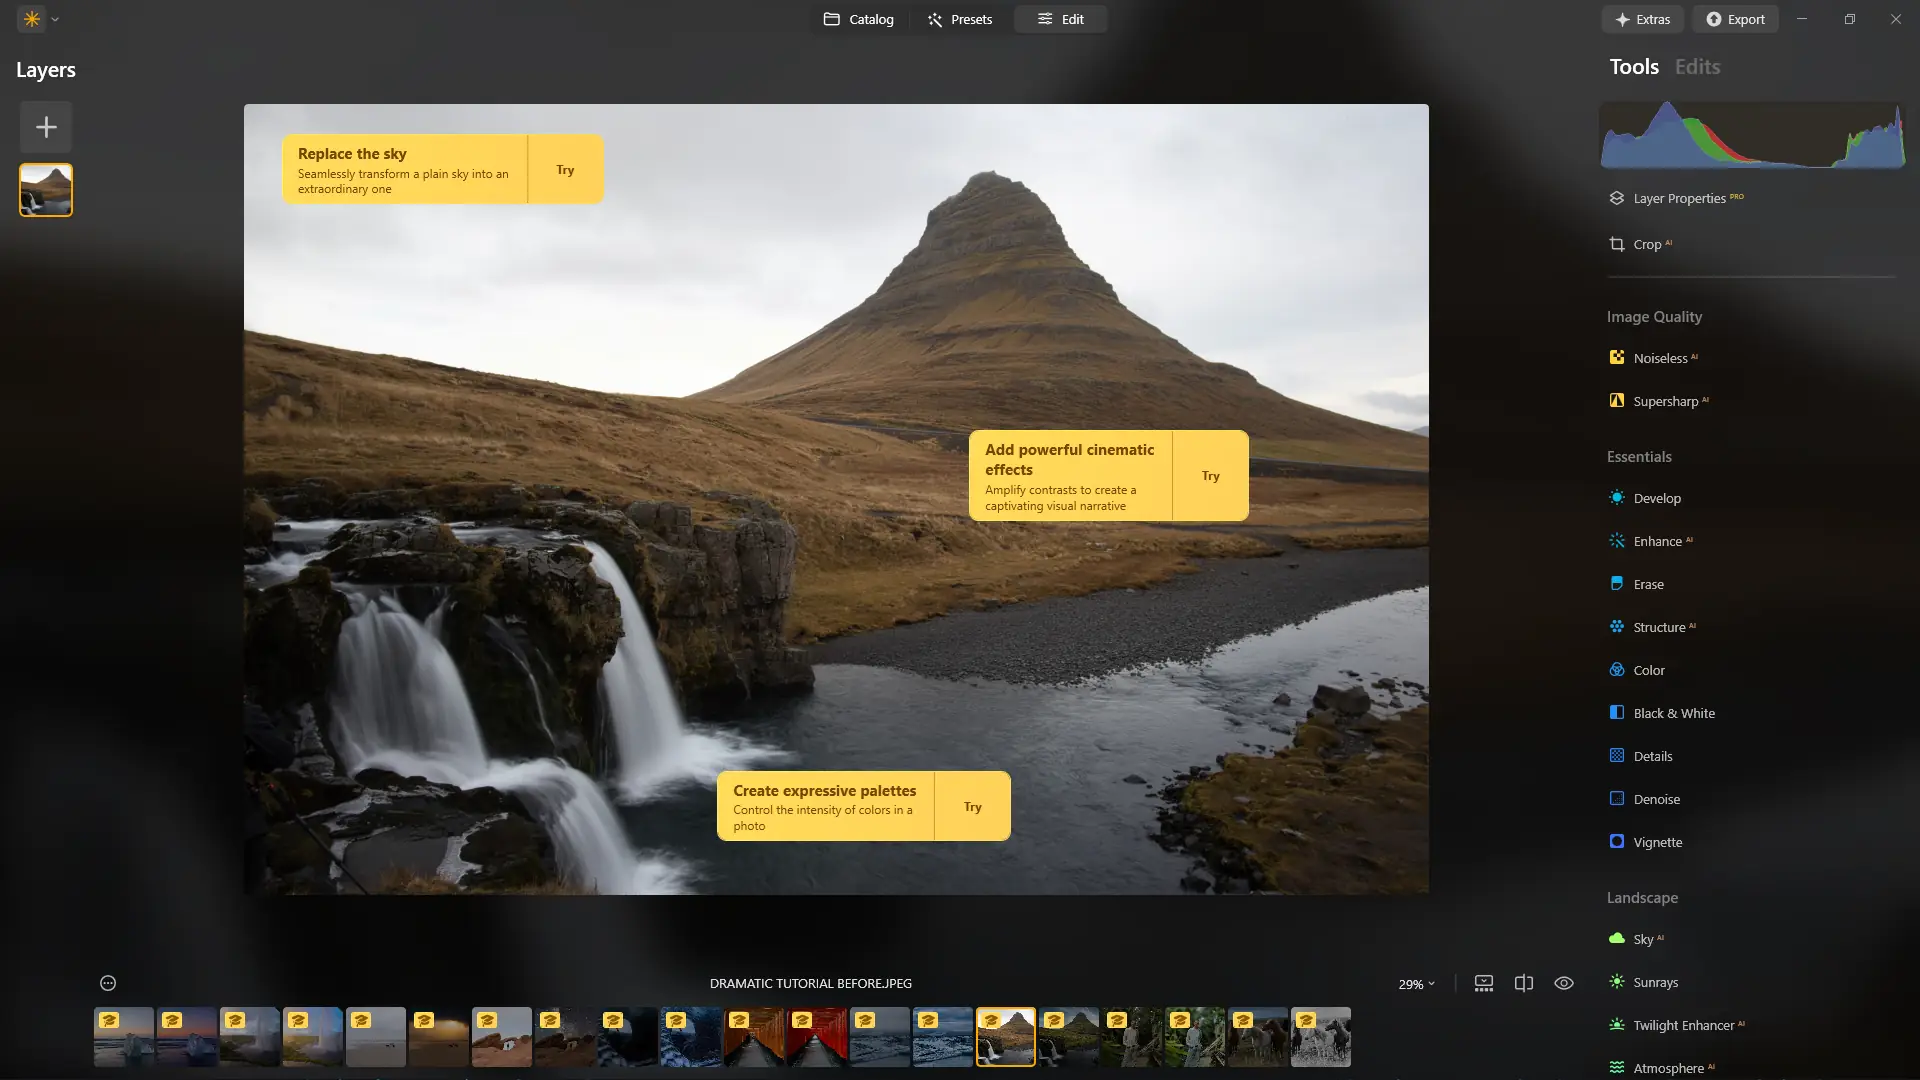Switch to the Catalog tab

point(858,19)
